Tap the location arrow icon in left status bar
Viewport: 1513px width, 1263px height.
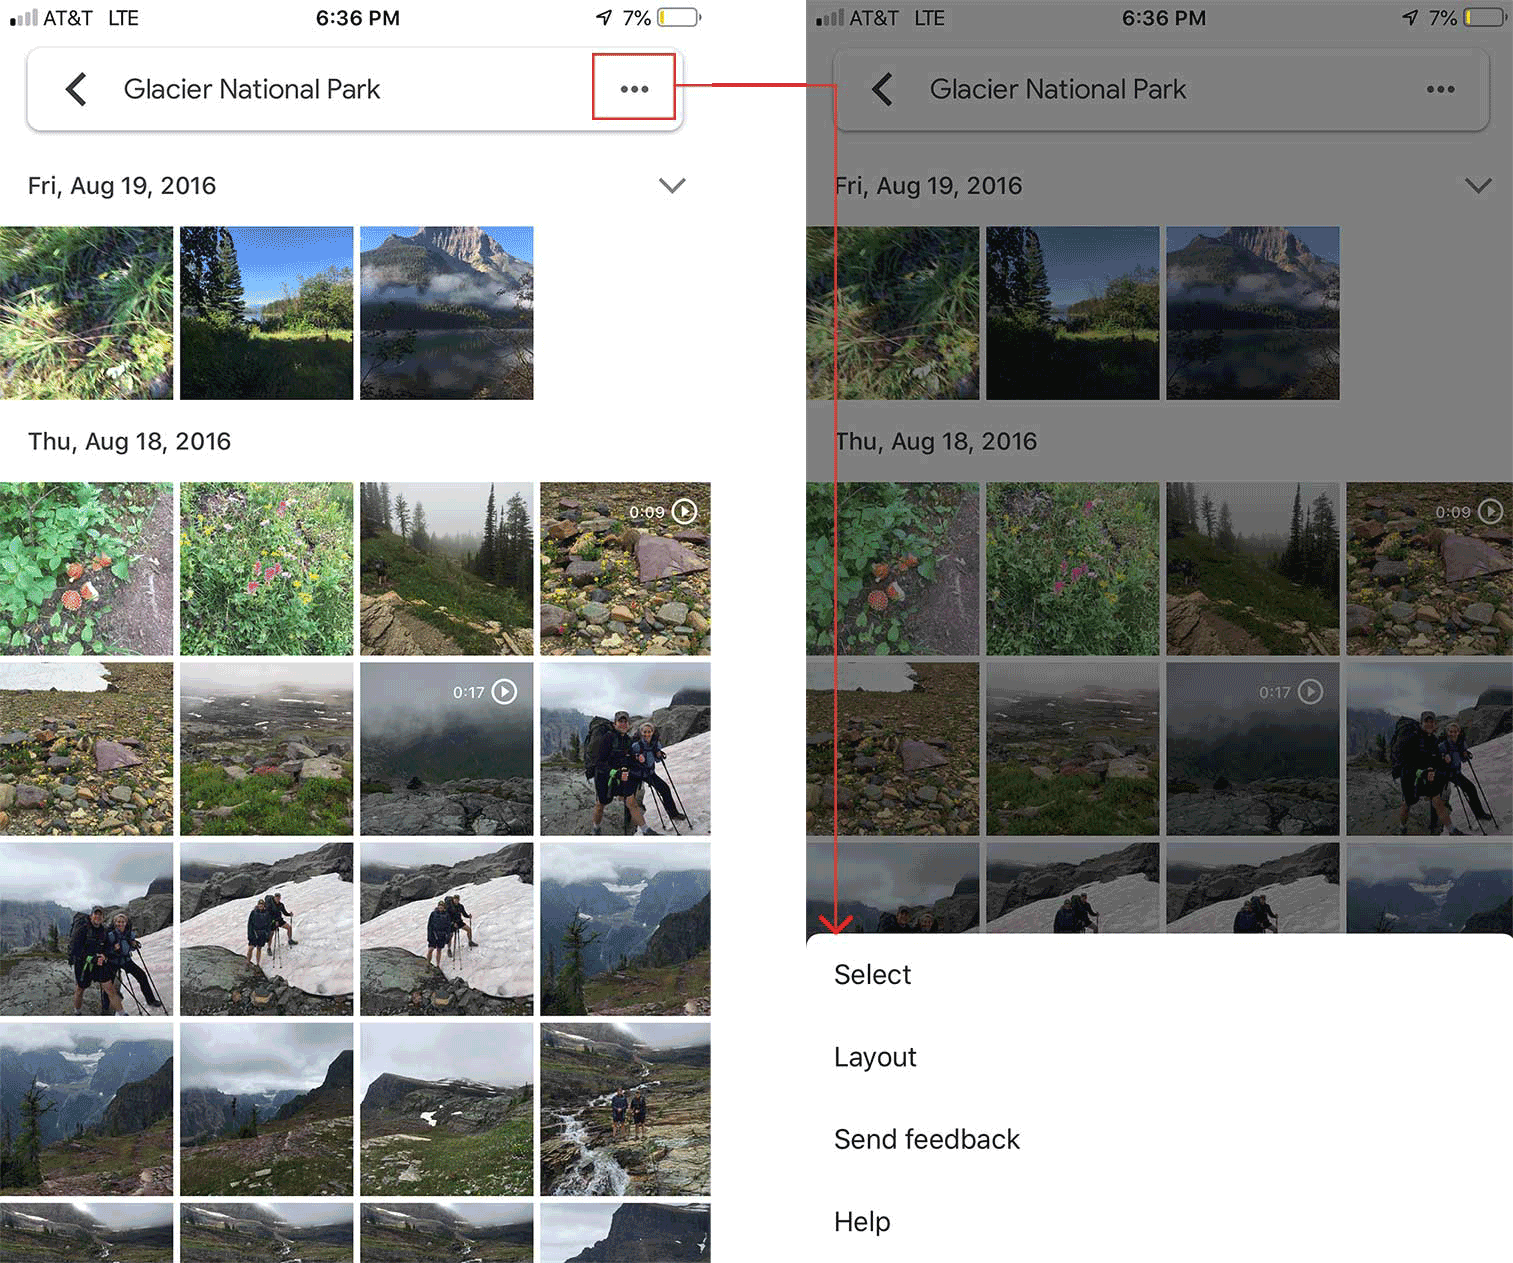(x=604, y=18)
